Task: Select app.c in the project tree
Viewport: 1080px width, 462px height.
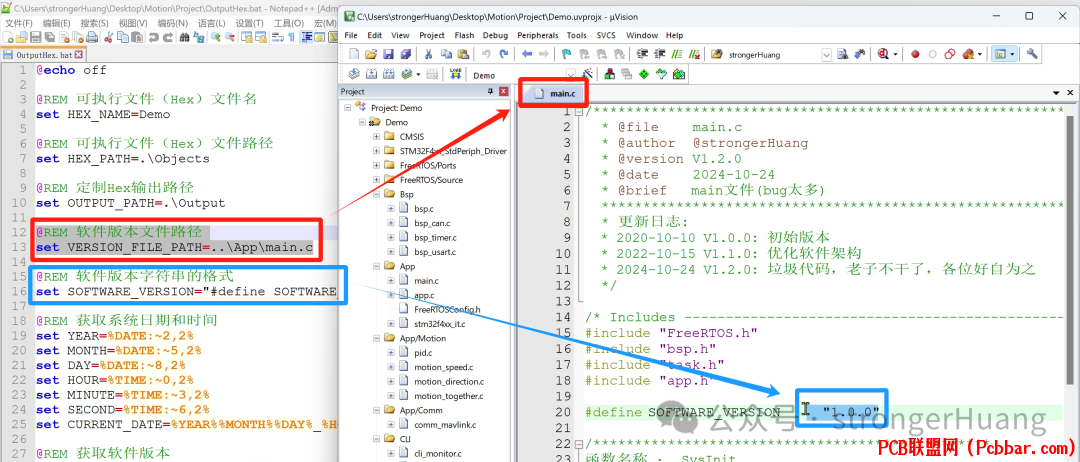Action: click(424, 295)
